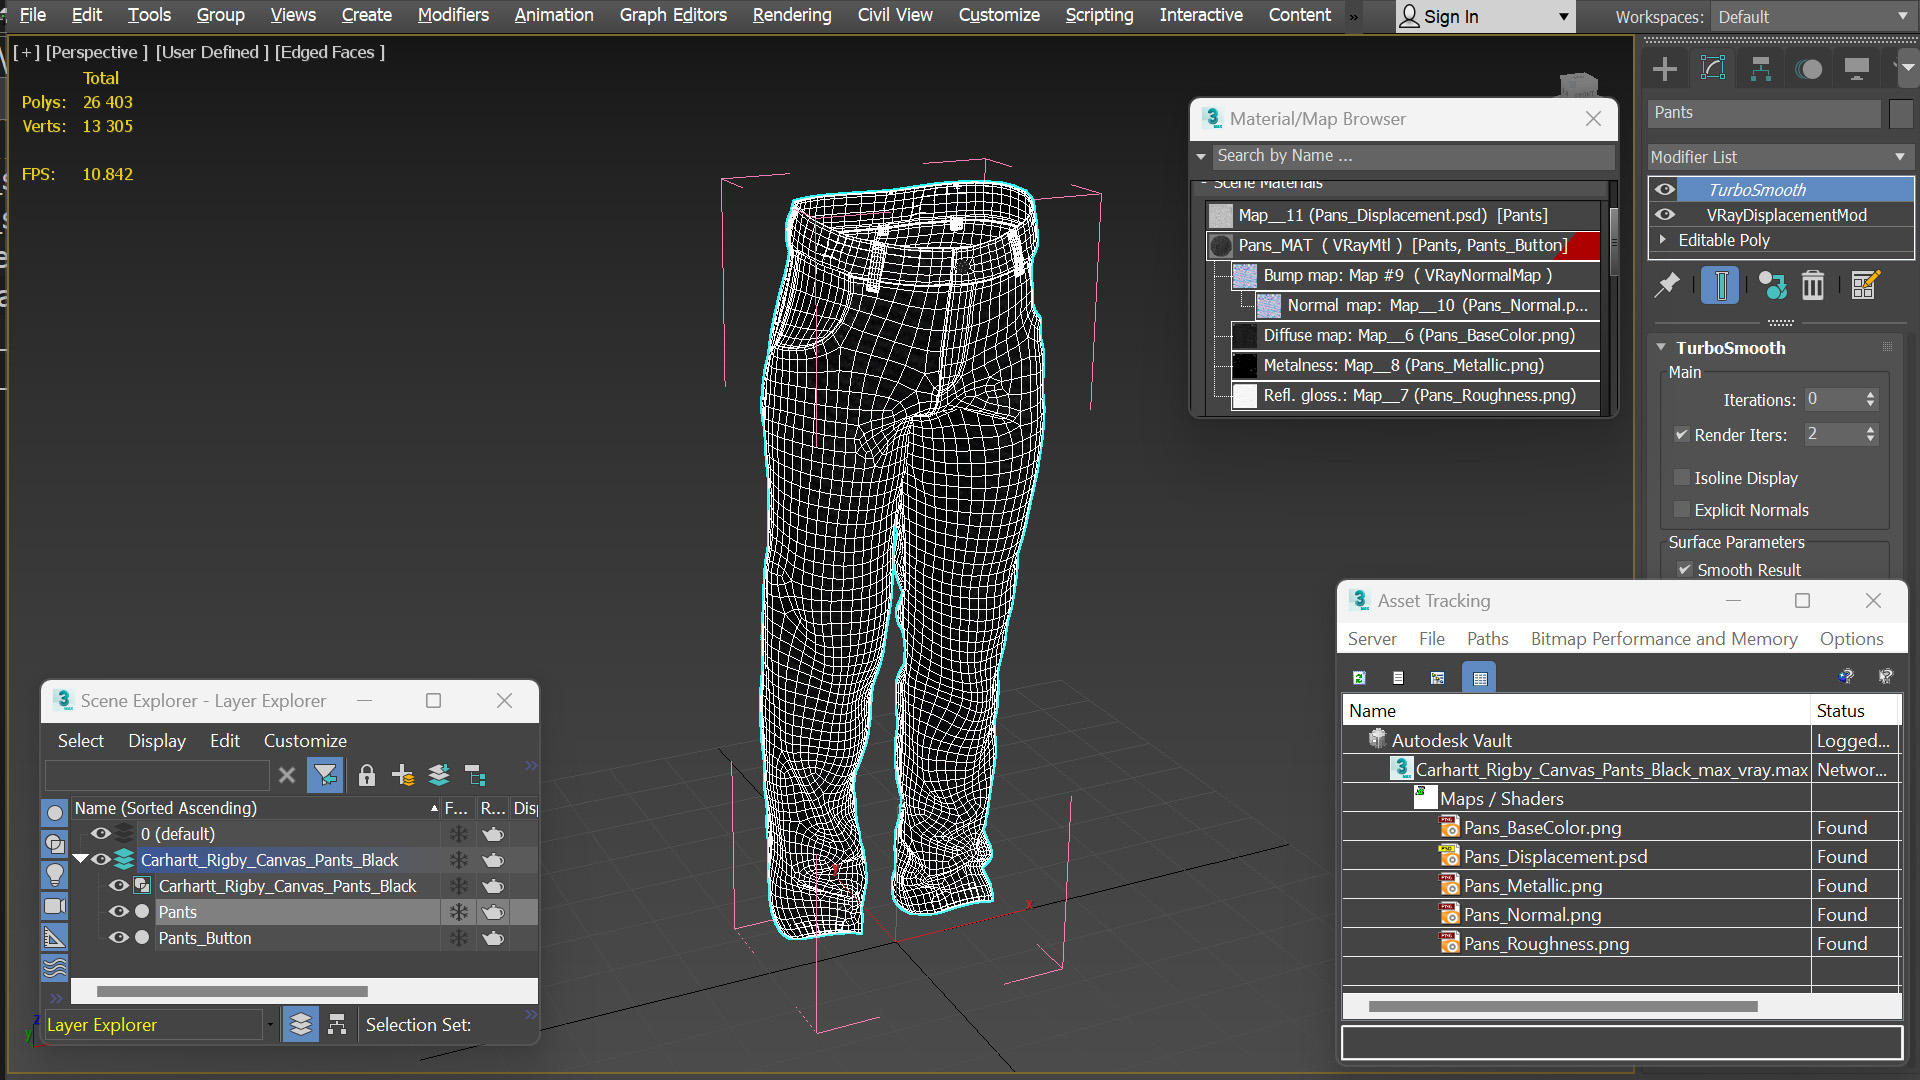Image resolution: width=1920 pixels, height=1080 pixels.
Task: Click the Pants object color swatch
Action: (1901, 113)
